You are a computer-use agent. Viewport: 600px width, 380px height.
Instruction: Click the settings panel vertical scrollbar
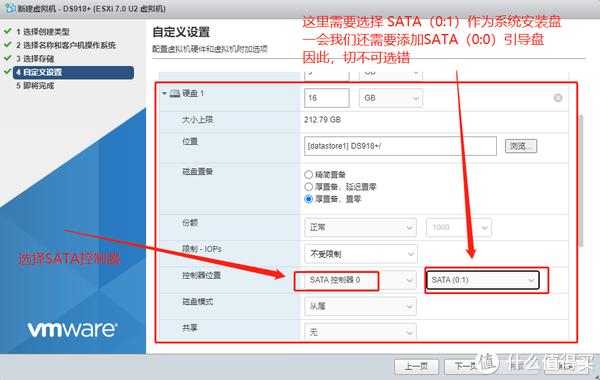[581, 180]
